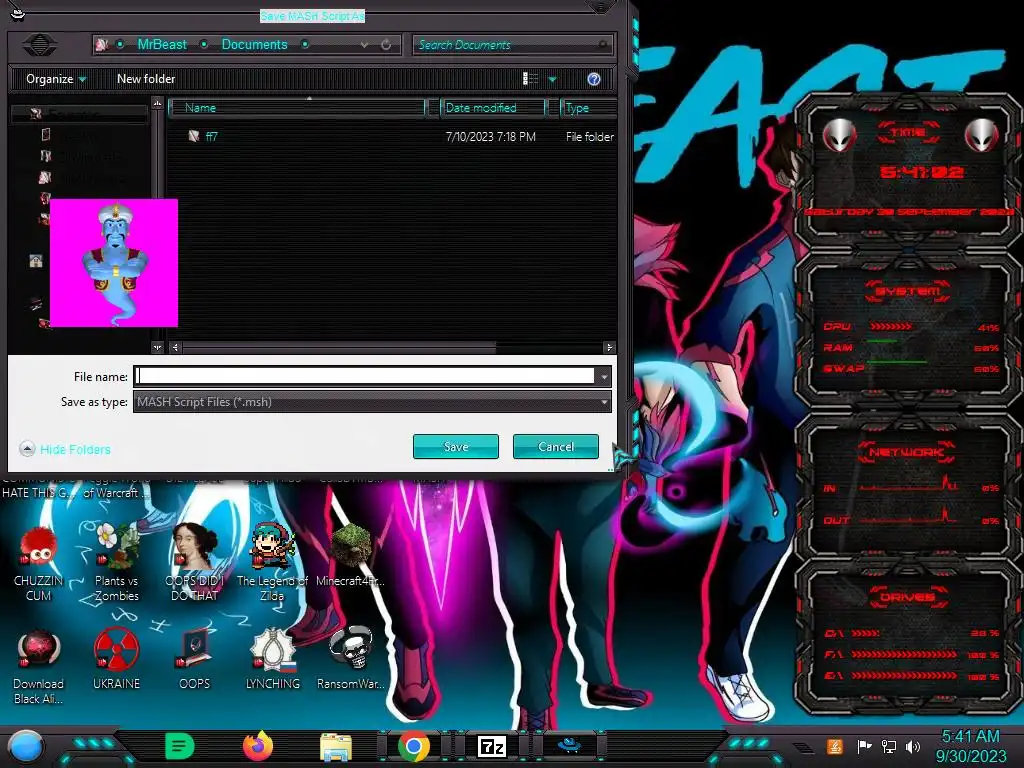Click the horizontal scrollbar in file list
Screen dimensions: 1024x768
[x=340, y=347]
